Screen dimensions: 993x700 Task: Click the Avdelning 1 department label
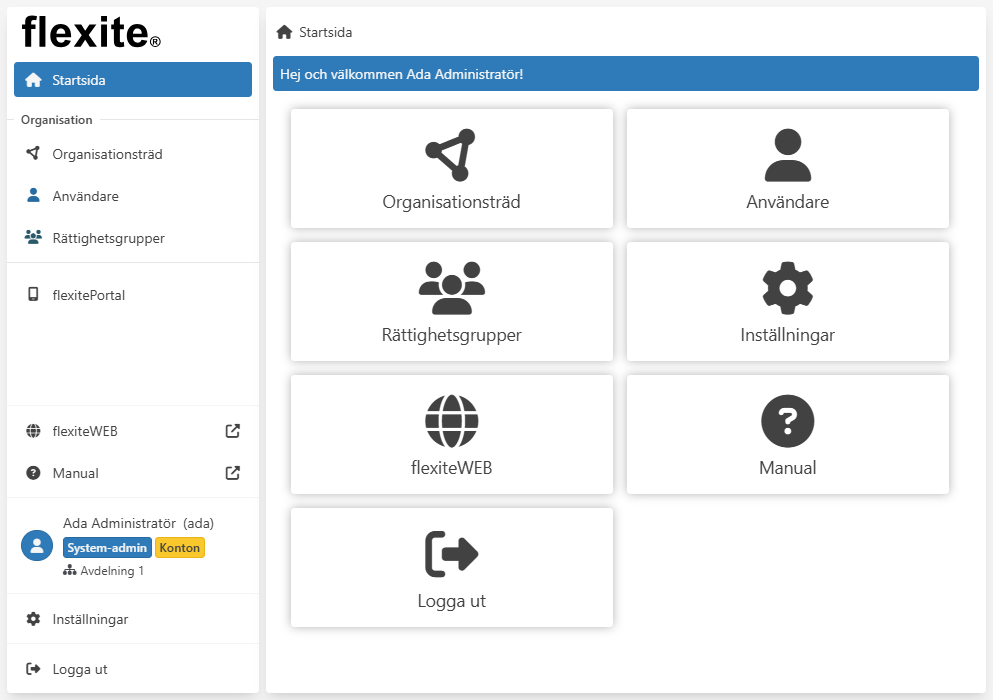click(x=112, y=571)
